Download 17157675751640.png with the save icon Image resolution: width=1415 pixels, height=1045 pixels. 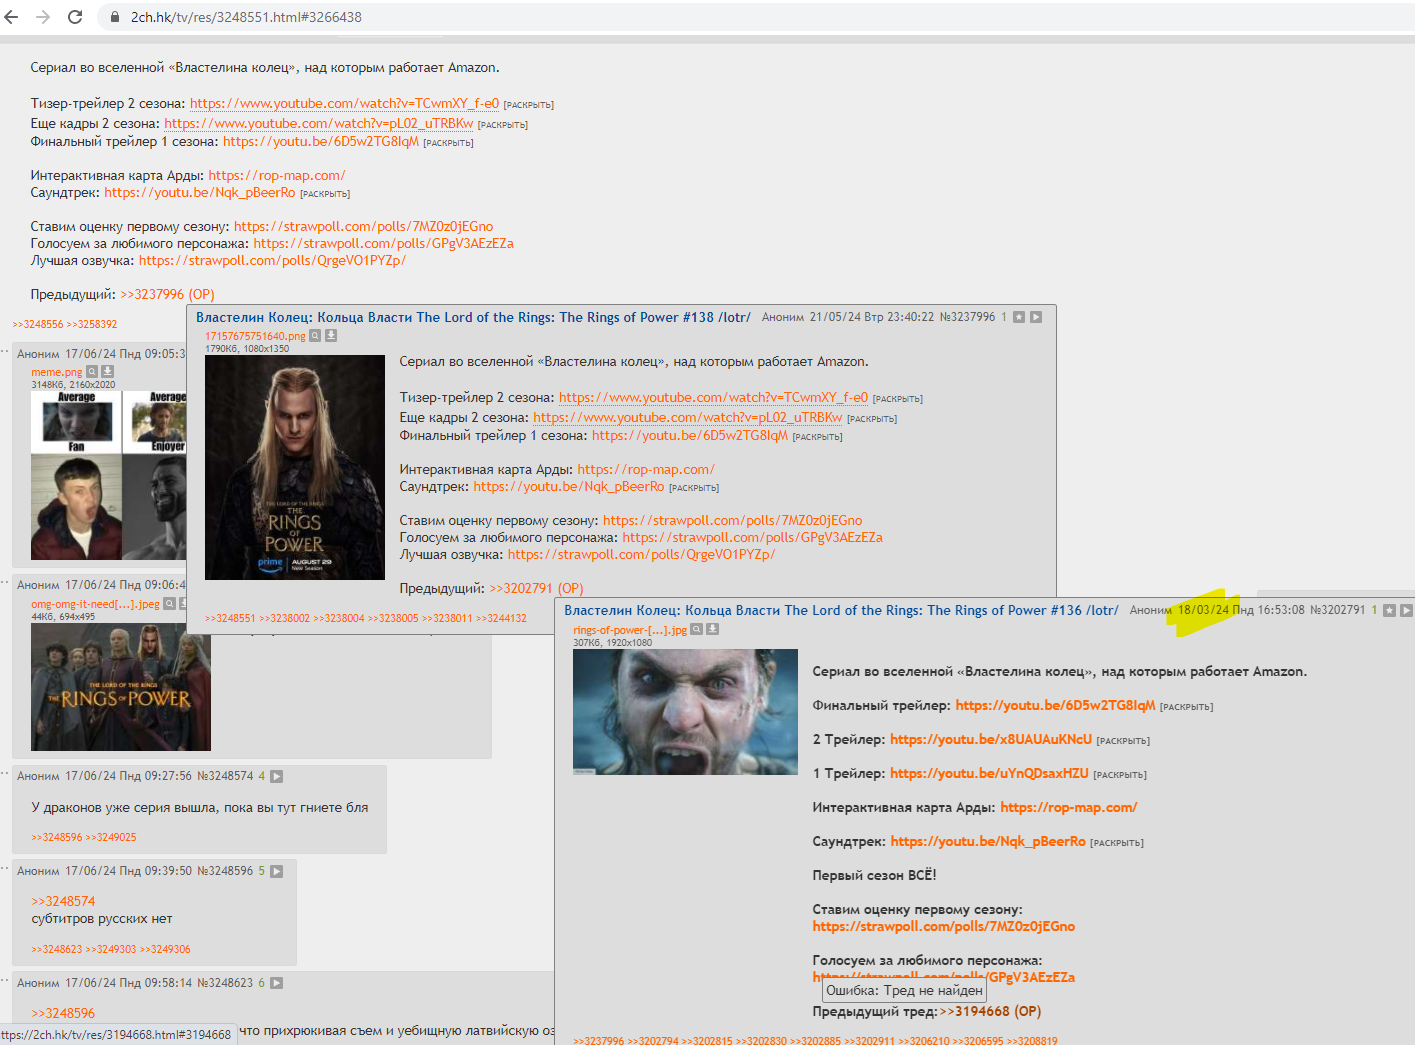pos(331,336)
